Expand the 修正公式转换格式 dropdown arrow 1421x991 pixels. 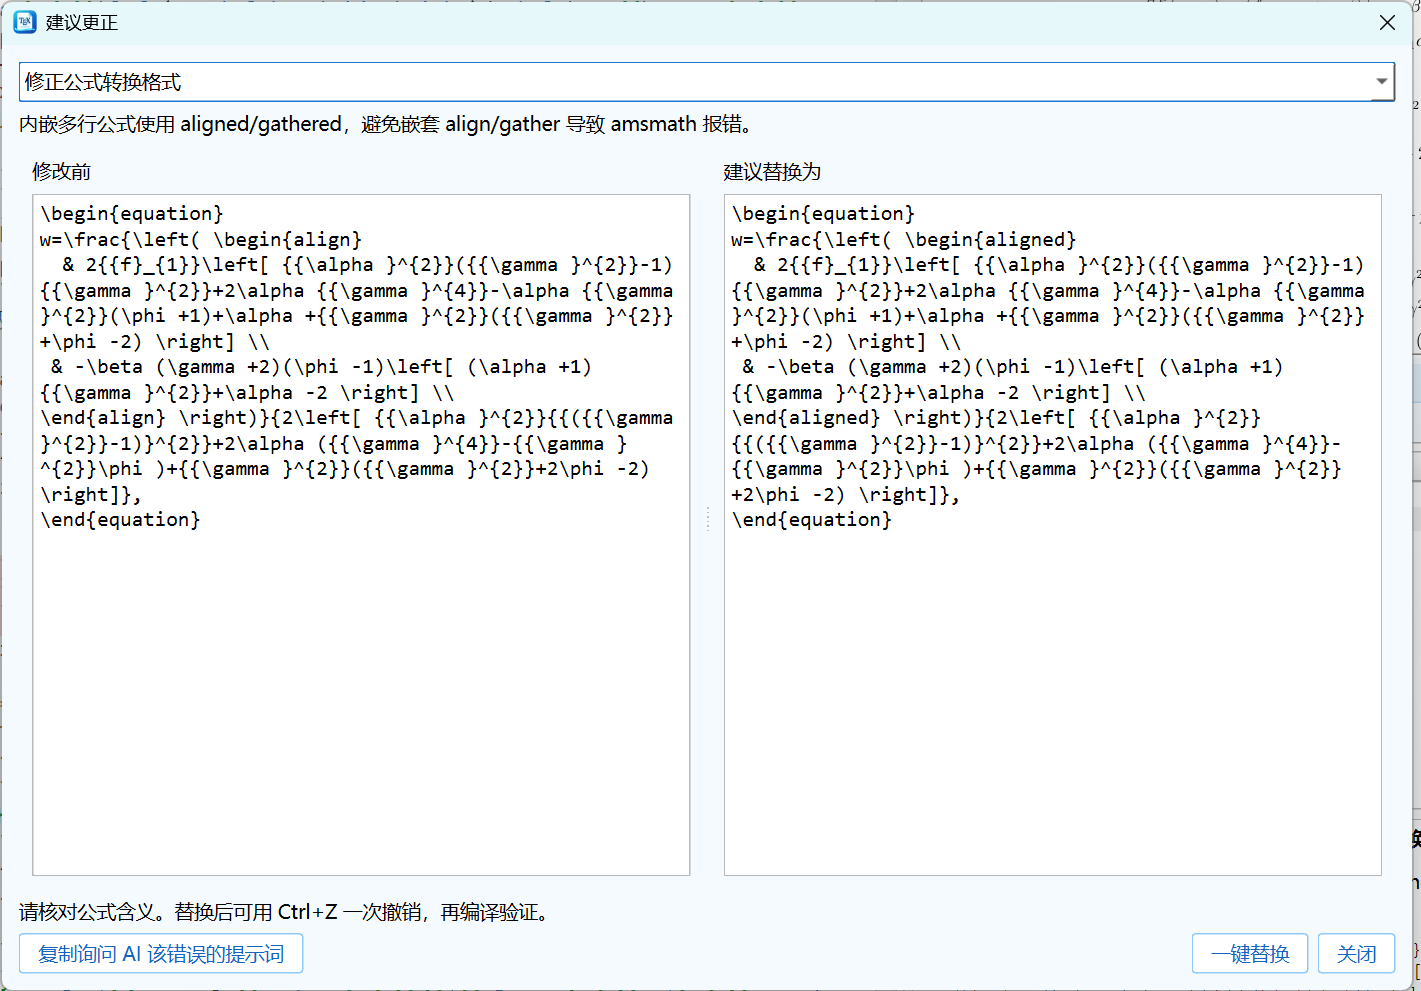click(1381, 82)
